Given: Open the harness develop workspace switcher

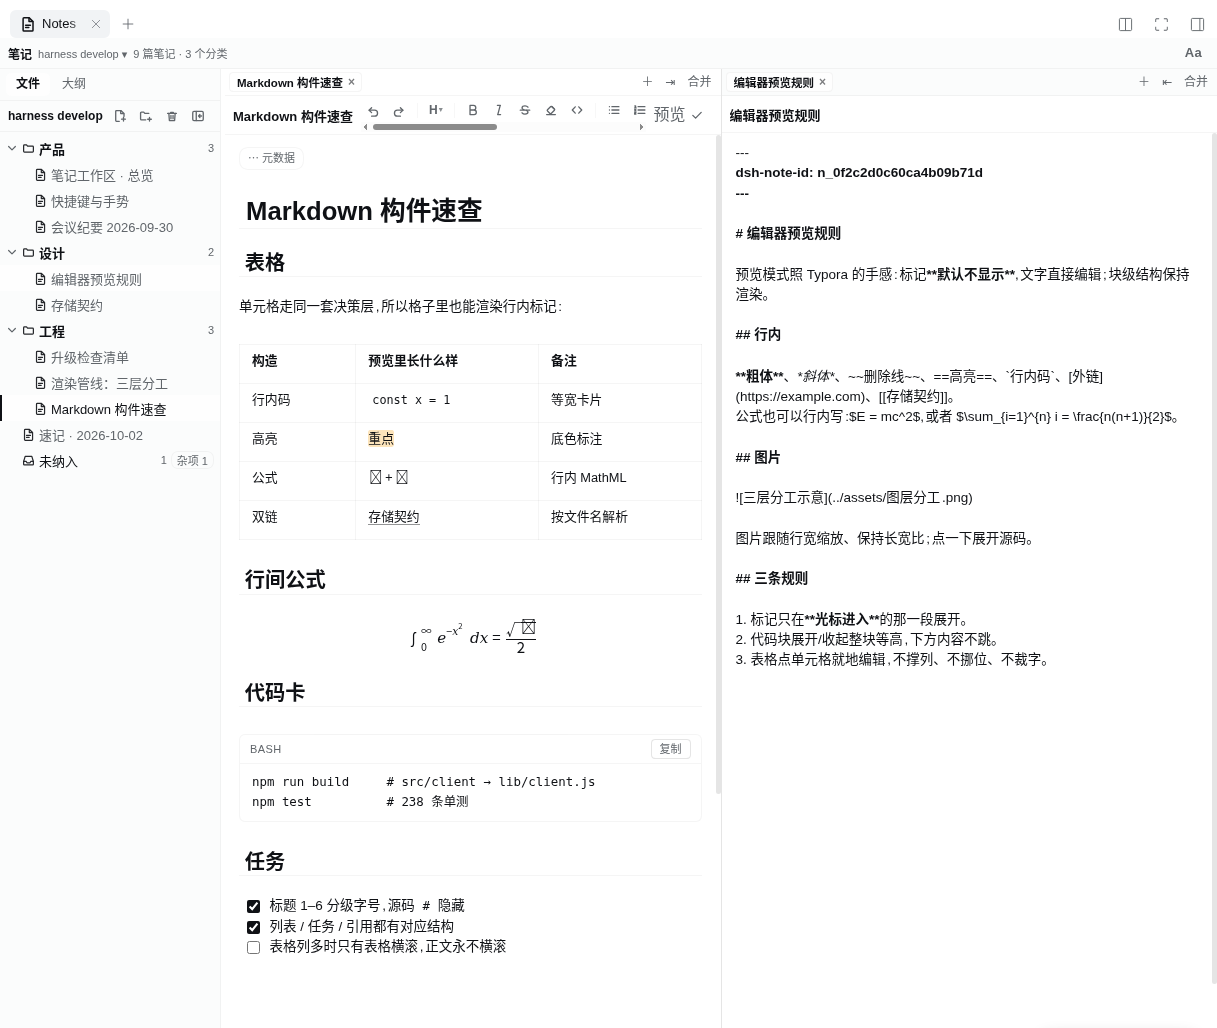Looking at the screenshot, I should pos(83,54).
